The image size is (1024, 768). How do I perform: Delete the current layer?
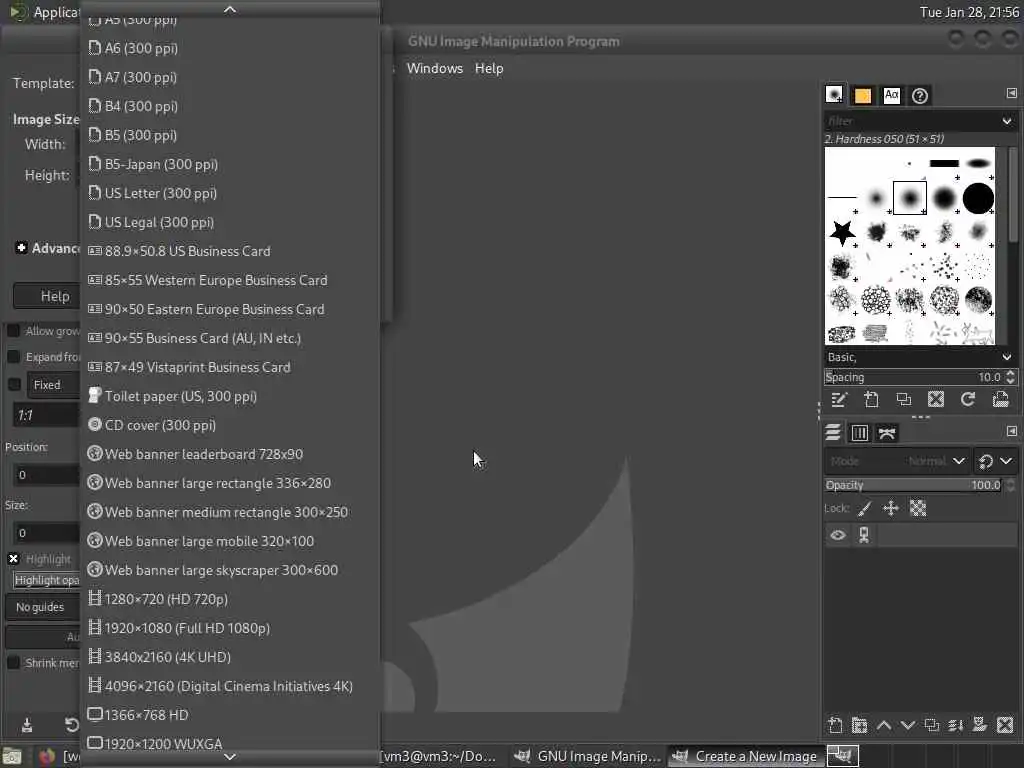1005,725
